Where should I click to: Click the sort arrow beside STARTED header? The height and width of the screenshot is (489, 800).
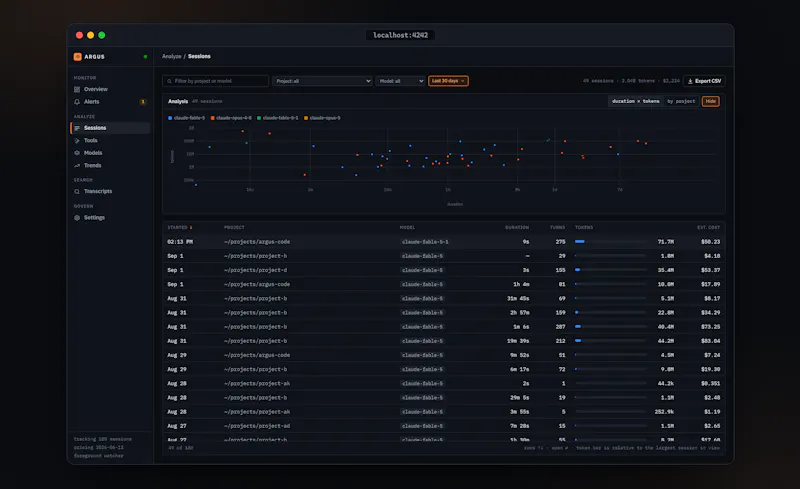coord(191,228)
